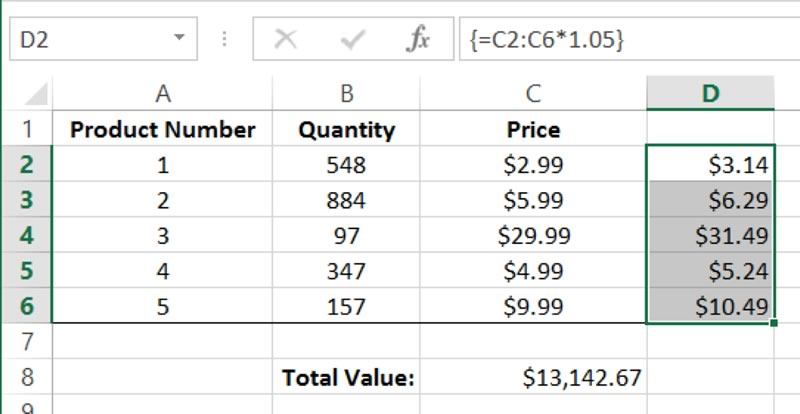Select row 7 header
Screen dimensions: 800x414
pos(27,340)
